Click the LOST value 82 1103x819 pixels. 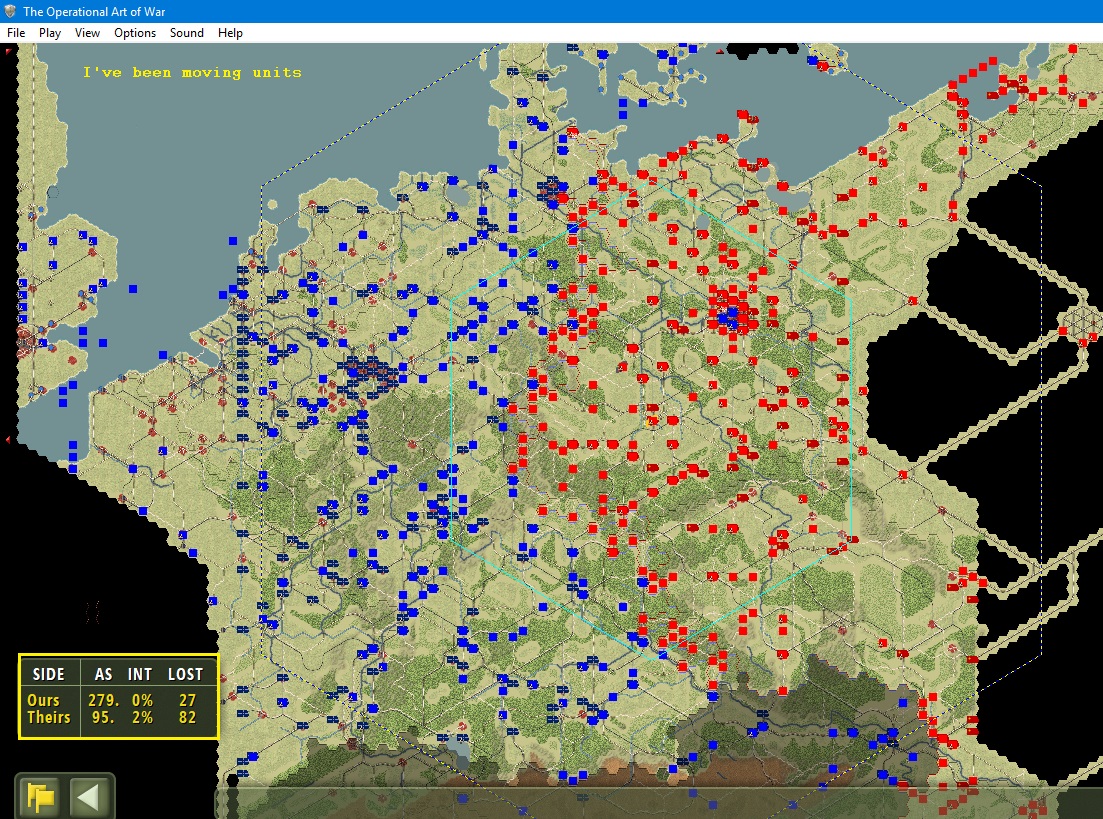187,717
